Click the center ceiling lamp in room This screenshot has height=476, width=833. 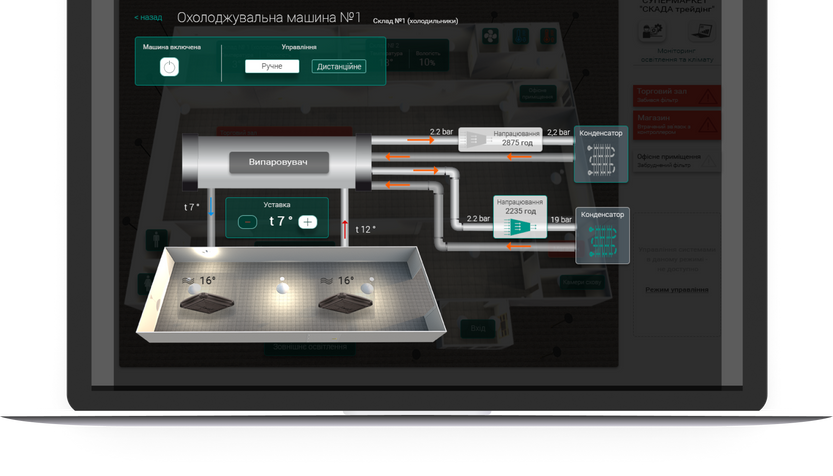(x=282, y=290)
